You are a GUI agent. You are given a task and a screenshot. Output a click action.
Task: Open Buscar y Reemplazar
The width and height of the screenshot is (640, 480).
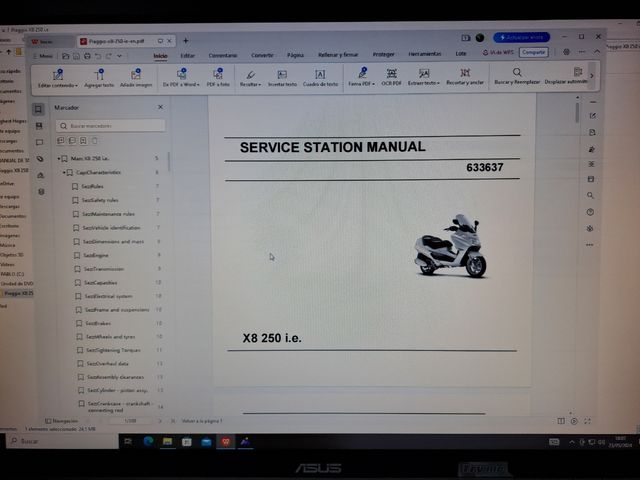pyautogui.click(x=517, y=76)
